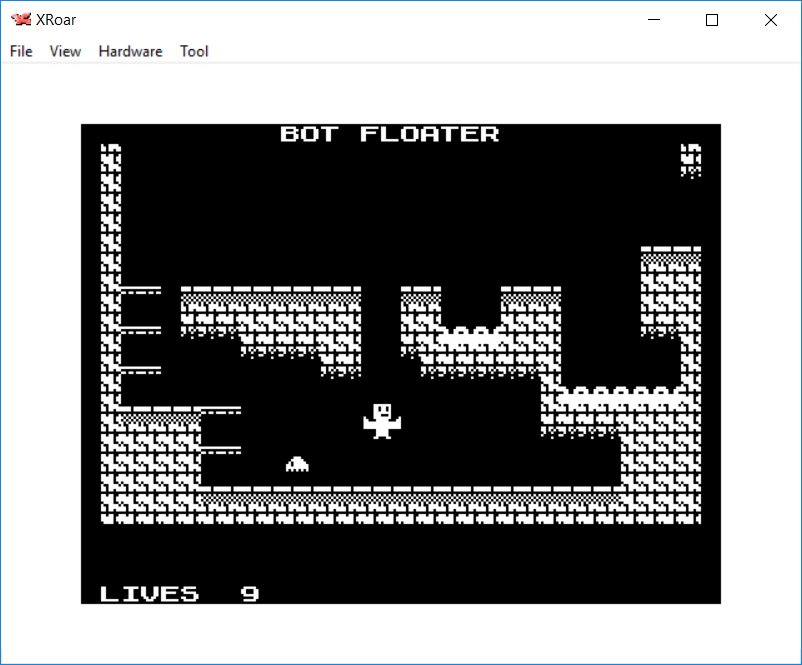Click the small brick fragment in top-right corner
802x665 pixels.
690,160
